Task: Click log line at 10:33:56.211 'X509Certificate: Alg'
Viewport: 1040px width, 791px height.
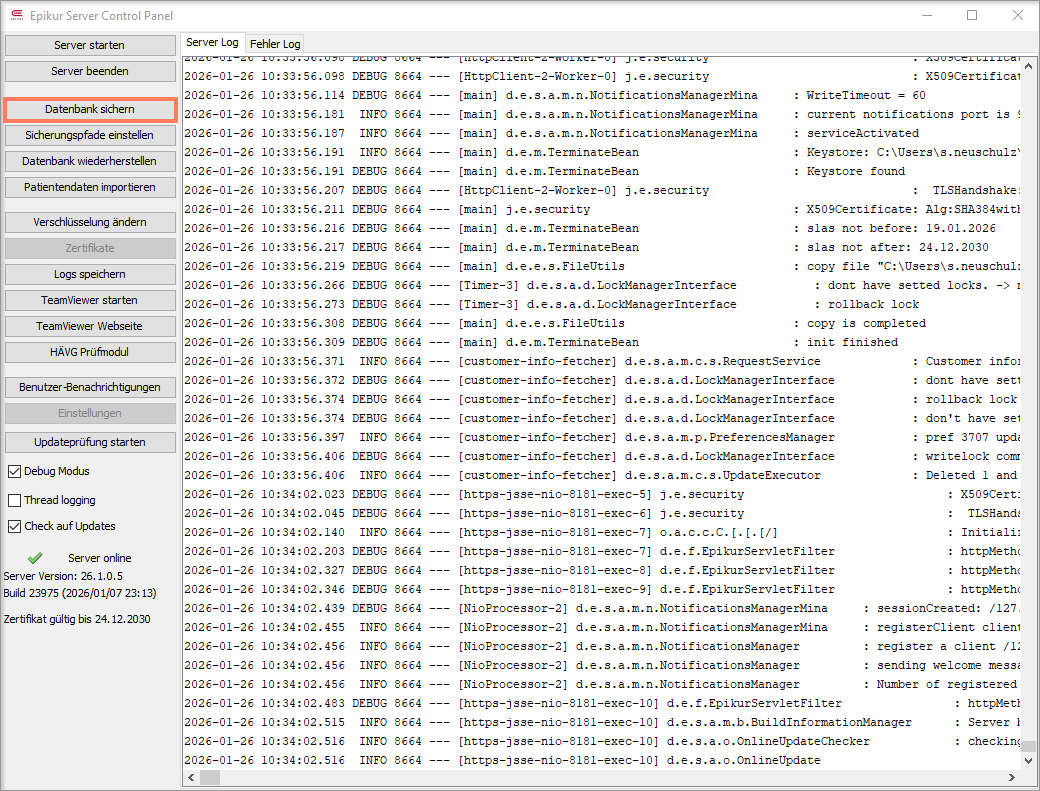Action: pyautogui.click(x=602, y=210)
